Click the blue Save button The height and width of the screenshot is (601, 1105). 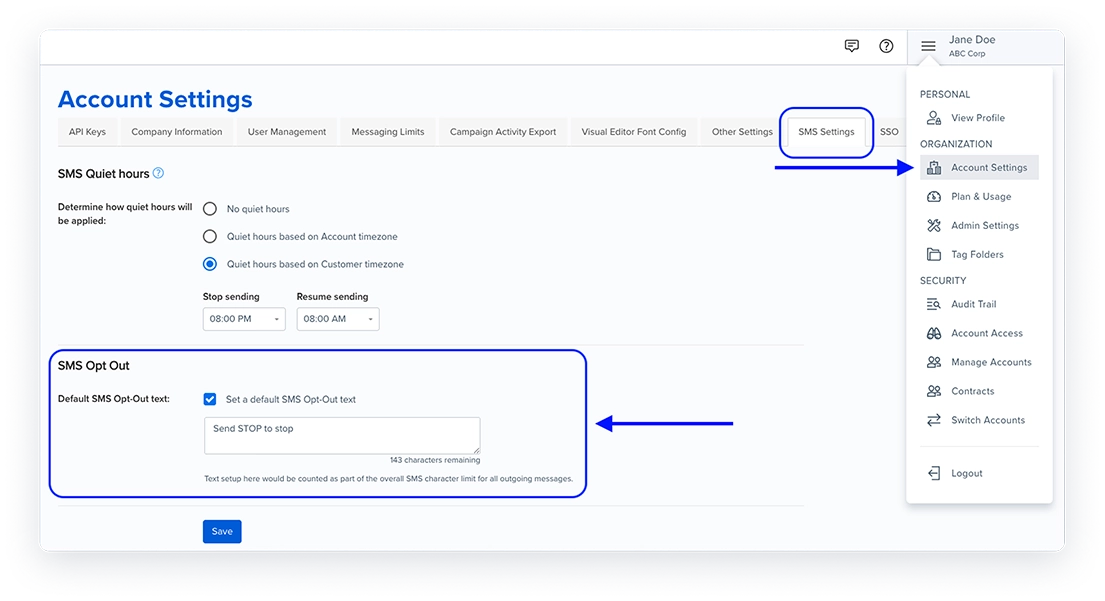222,532
